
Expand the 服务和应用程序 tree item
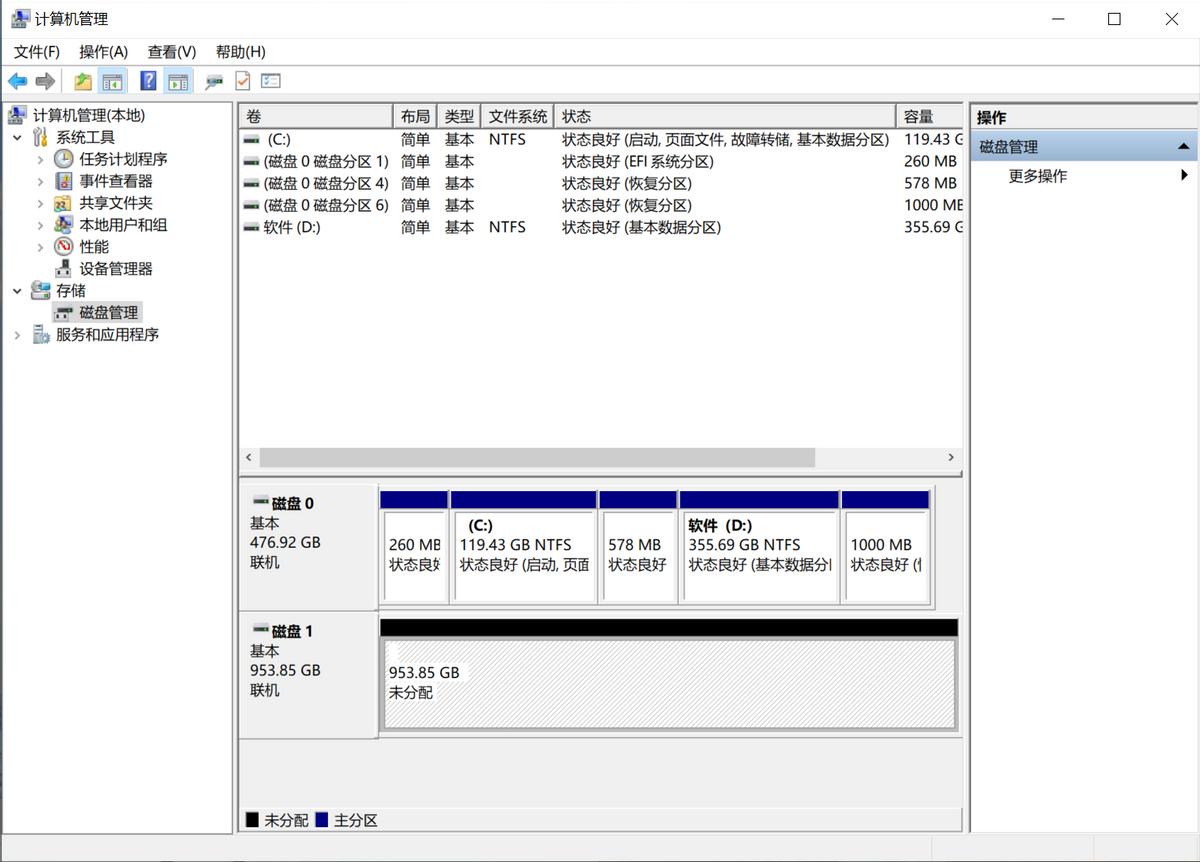tap(18, 334)
